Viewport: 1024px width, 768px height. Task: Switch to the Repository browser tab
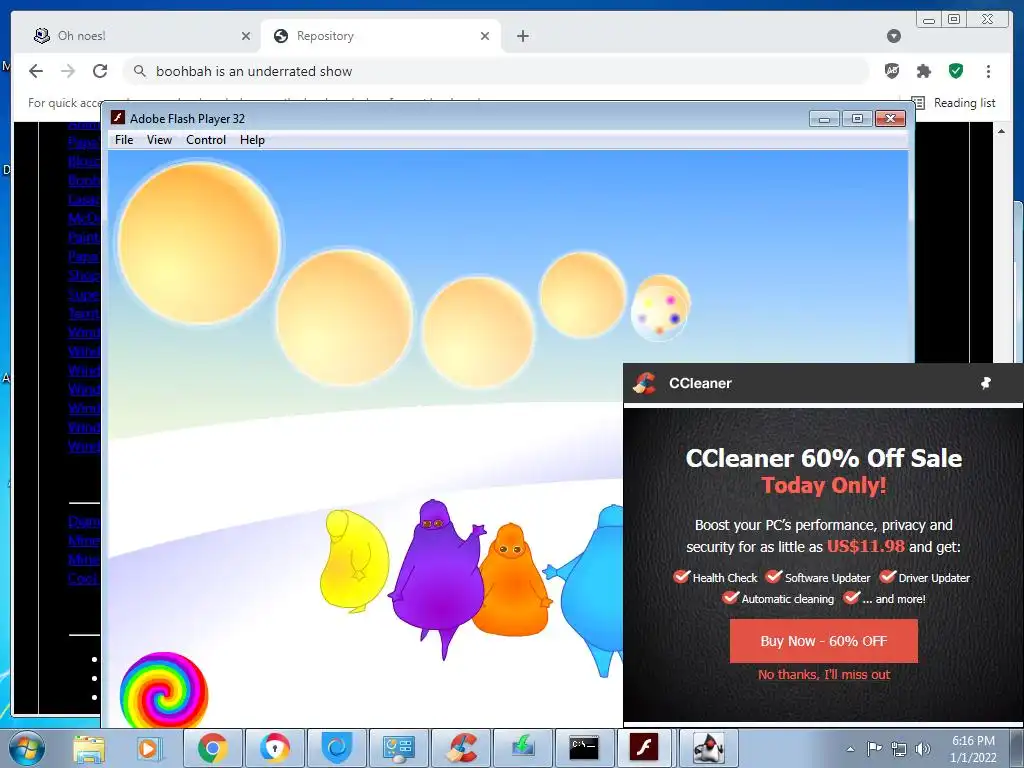(381, 36)
